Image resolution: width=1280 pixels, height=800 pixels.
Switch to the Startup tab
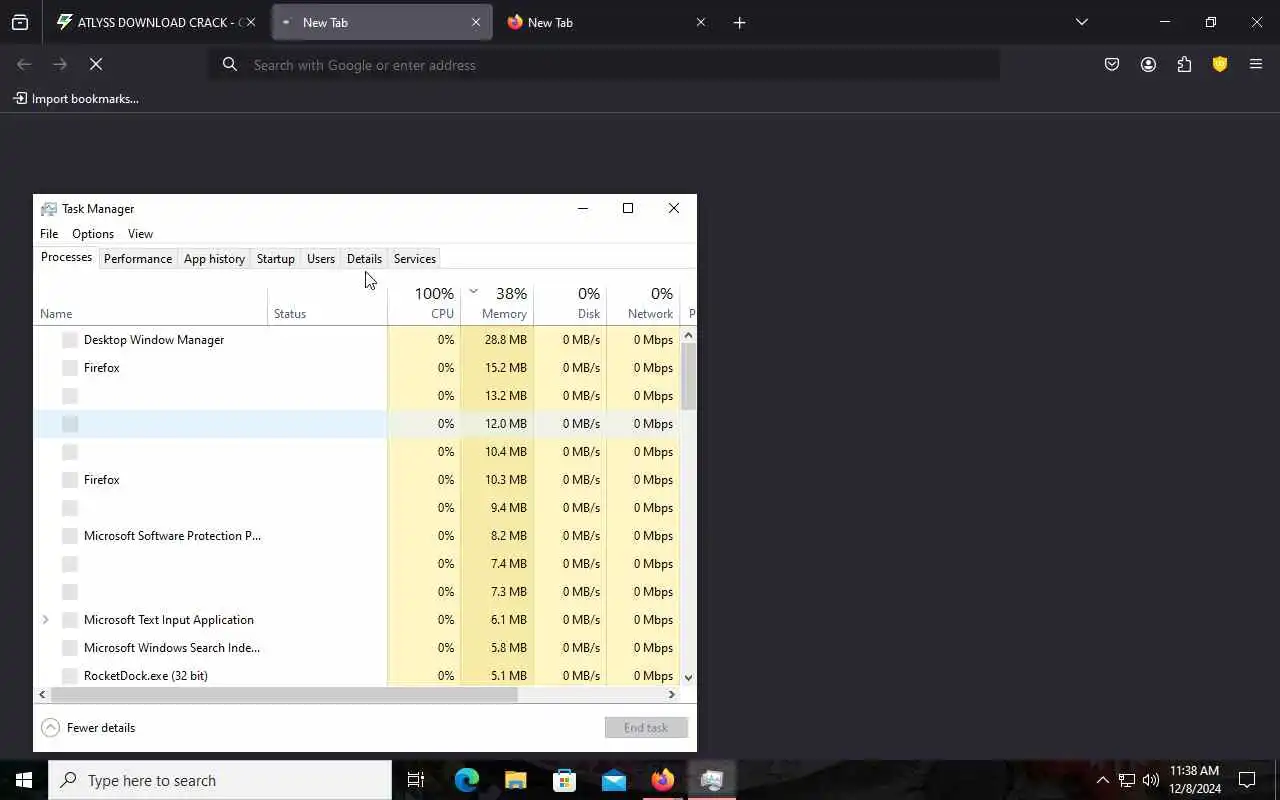point(276,259)
